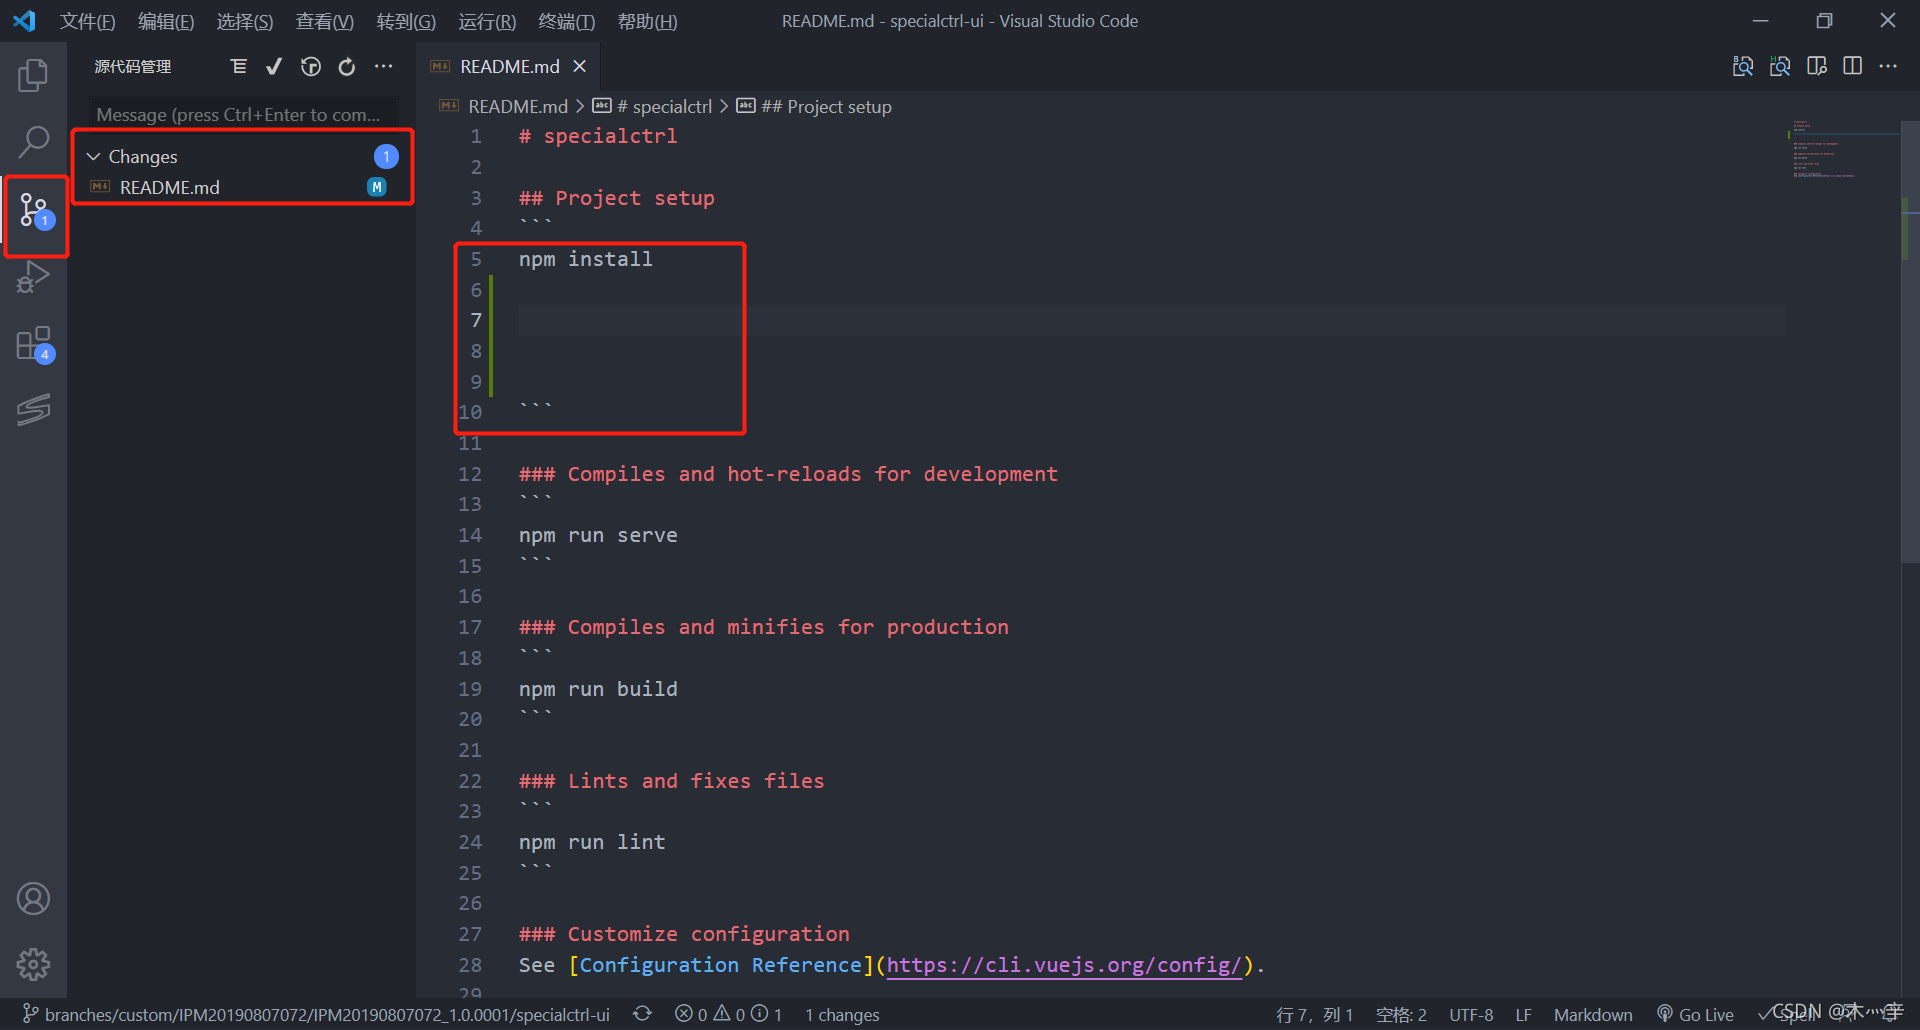Click the VS Code logo icon in title bar
The width and height of the screenshot is (1920, 1030).
25,21
